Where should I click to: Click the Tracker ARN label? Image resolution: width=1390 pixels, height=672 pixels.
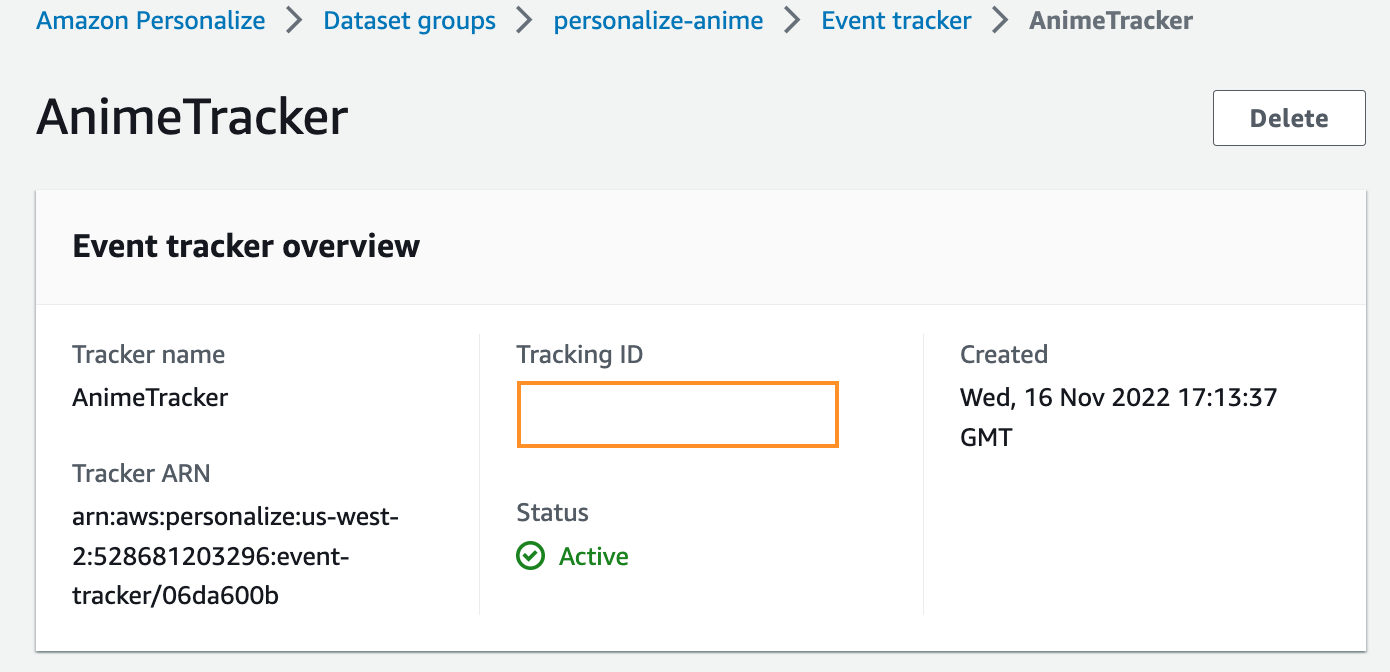[141, 473]
